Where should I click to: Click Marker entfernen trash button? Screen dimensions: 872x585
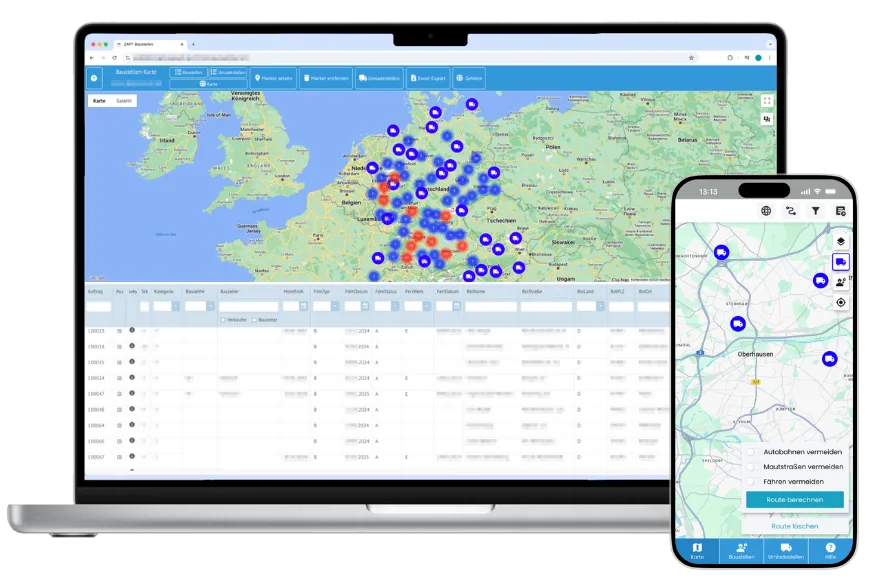(326, 78)
